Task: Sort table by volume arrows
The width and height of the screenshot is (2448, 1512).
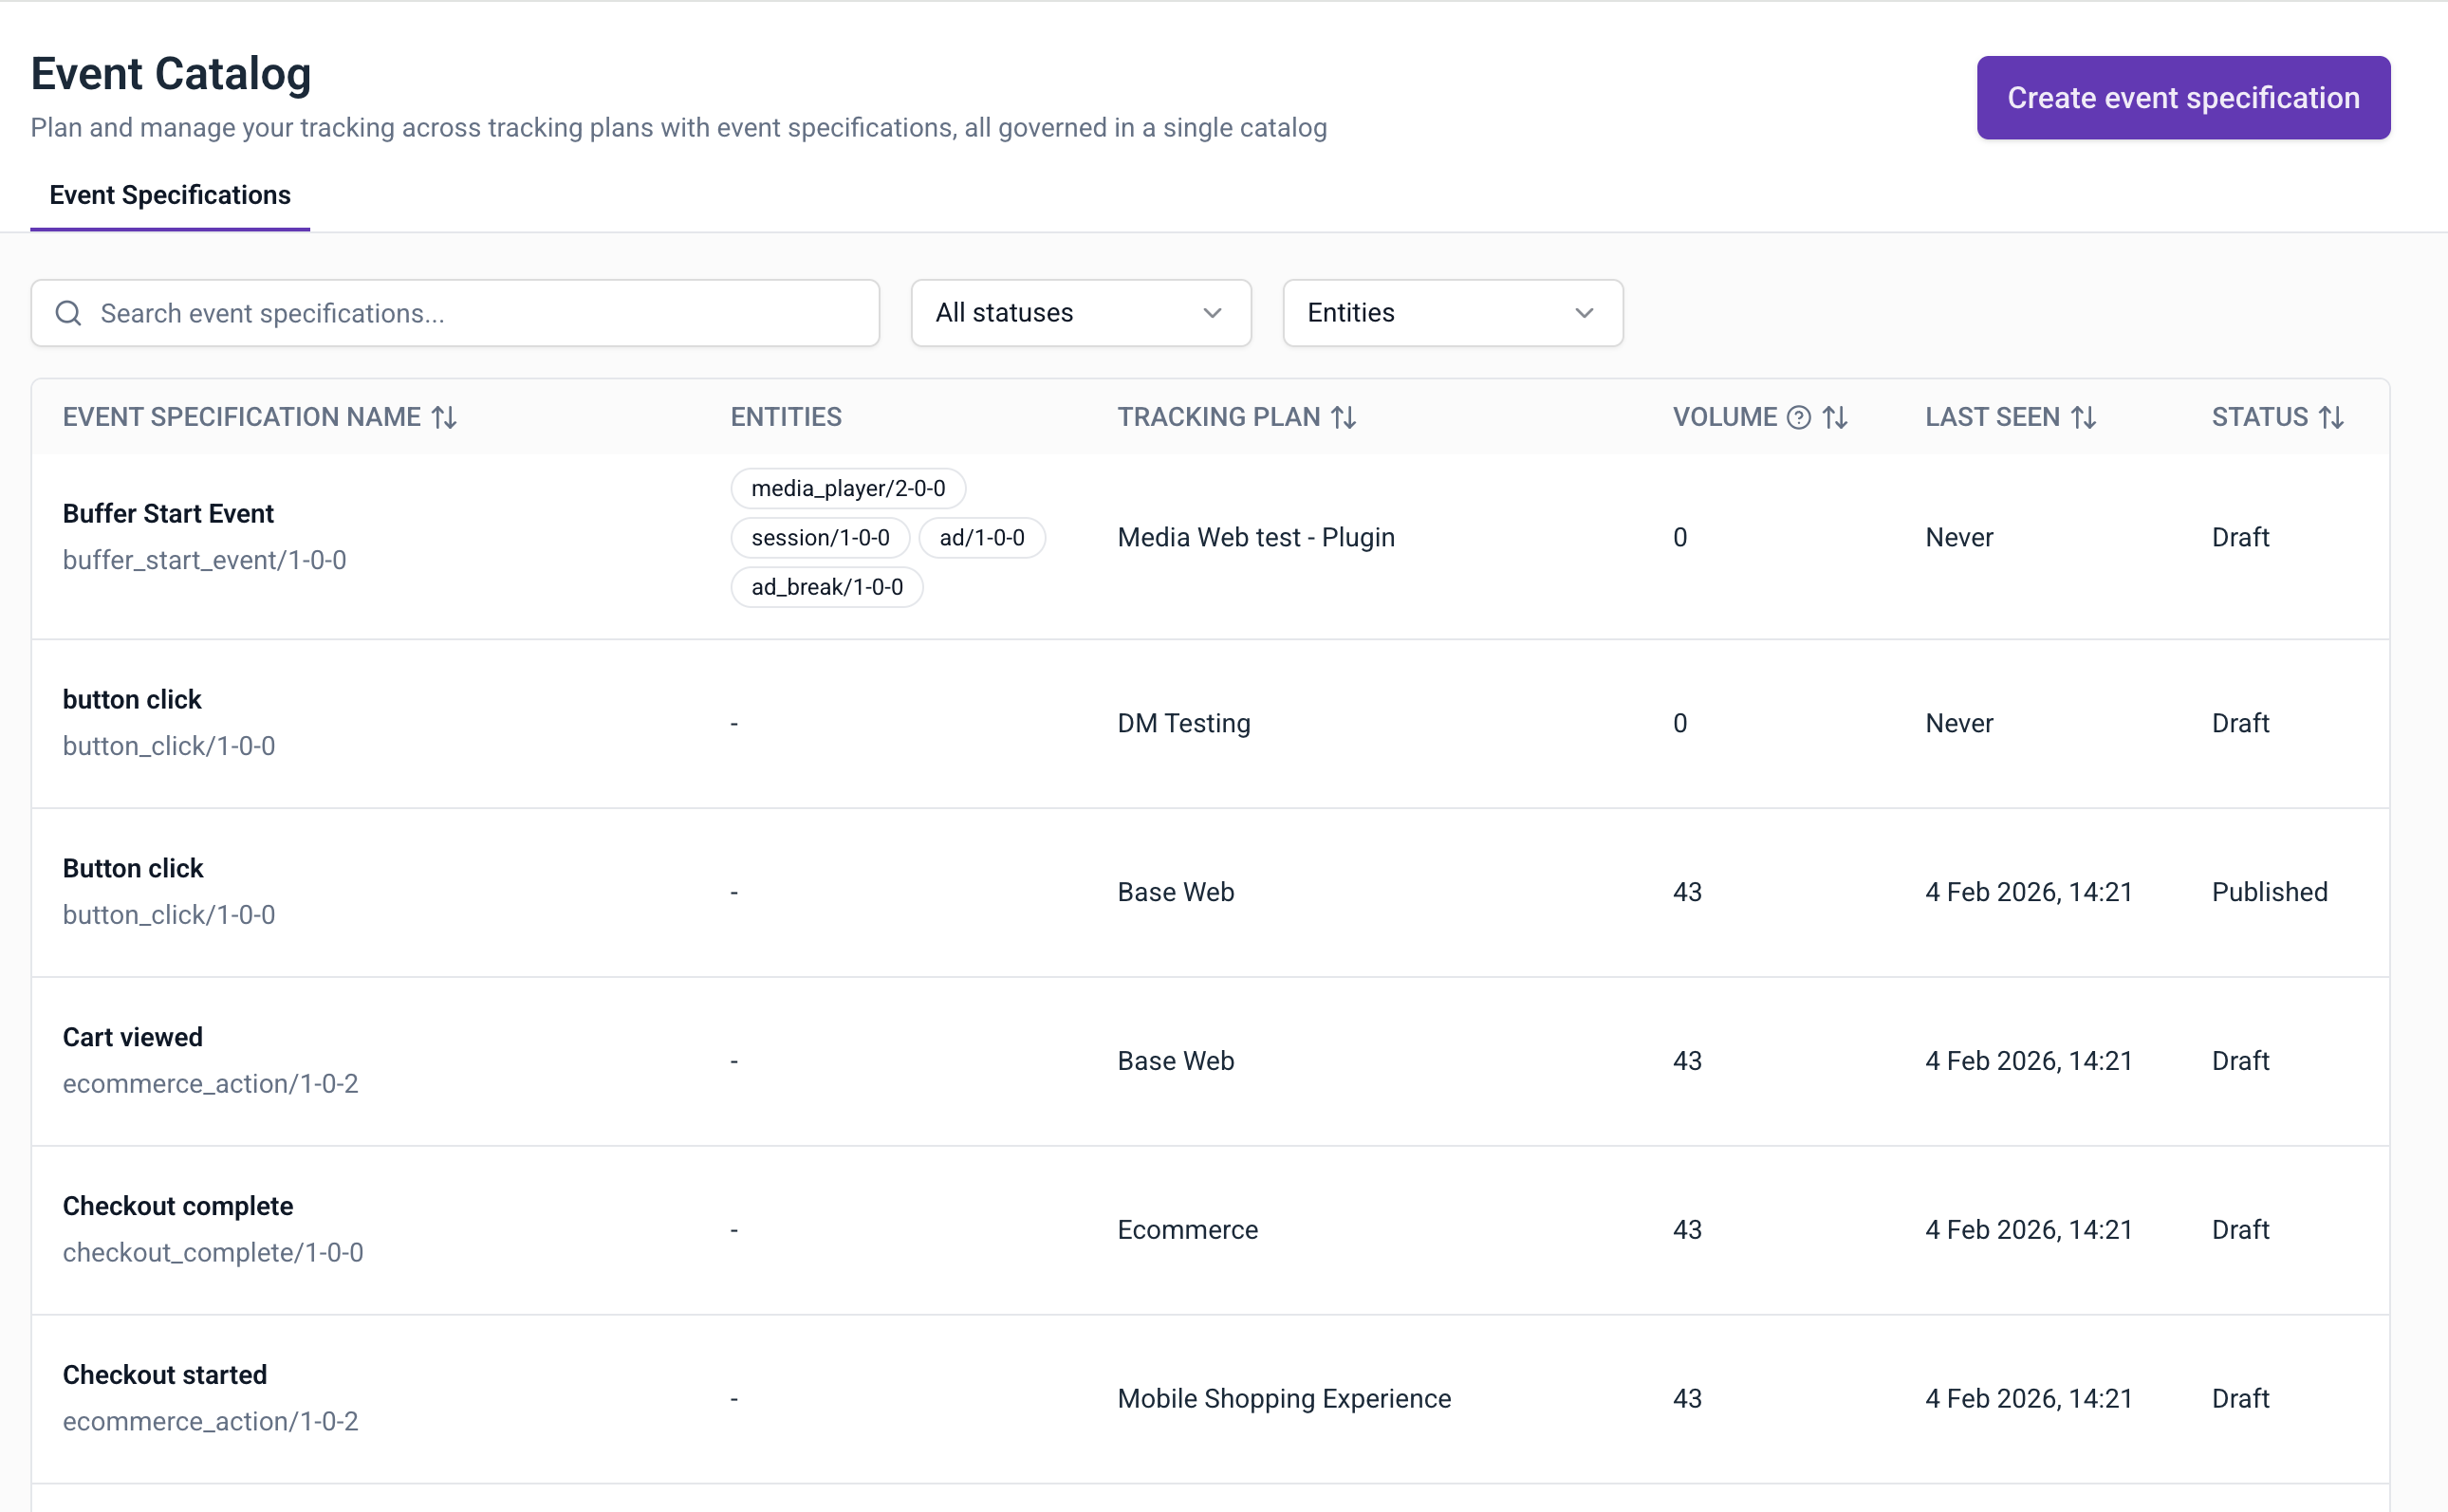Action: pos(1835,417)
